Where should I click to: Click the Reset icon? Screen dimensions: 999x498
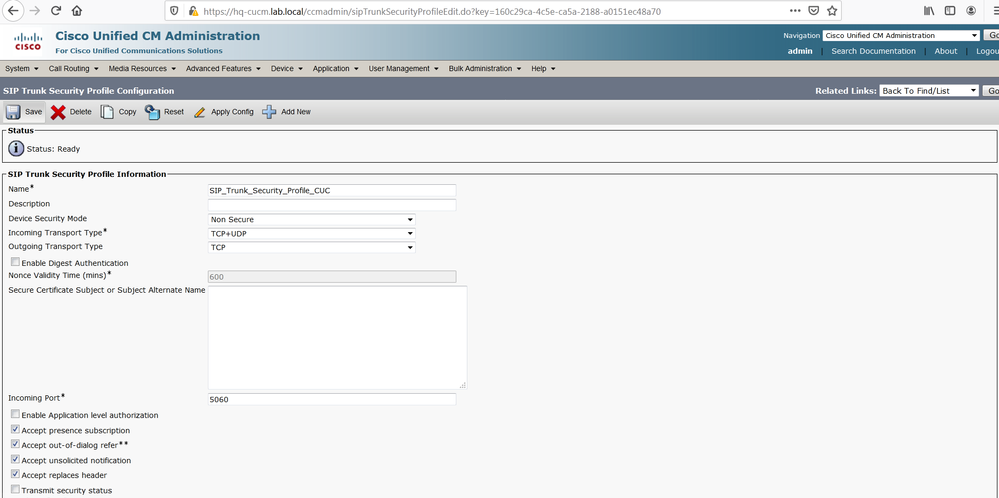[x=152, y=112]
